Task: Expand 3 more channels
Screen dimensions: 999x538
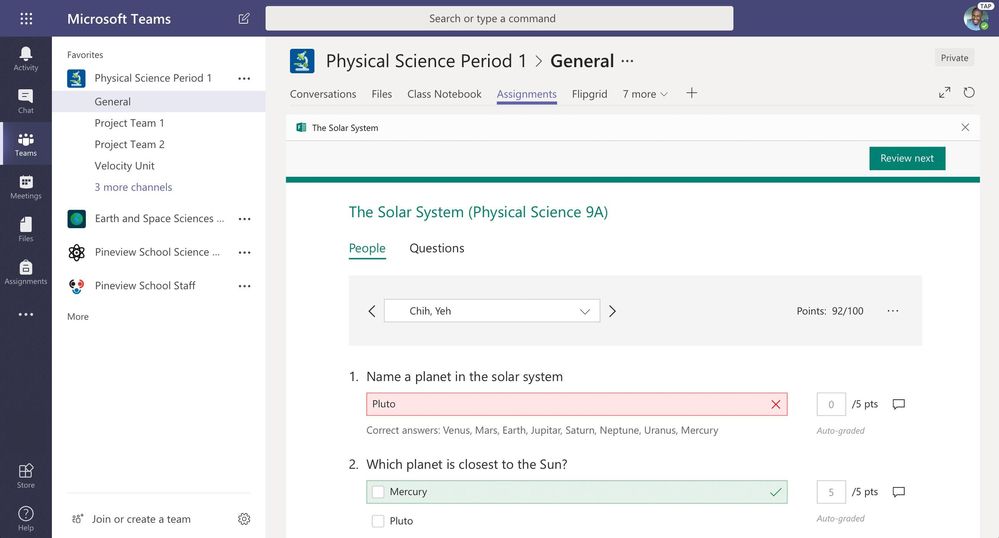Action: [x=133, y=187]
